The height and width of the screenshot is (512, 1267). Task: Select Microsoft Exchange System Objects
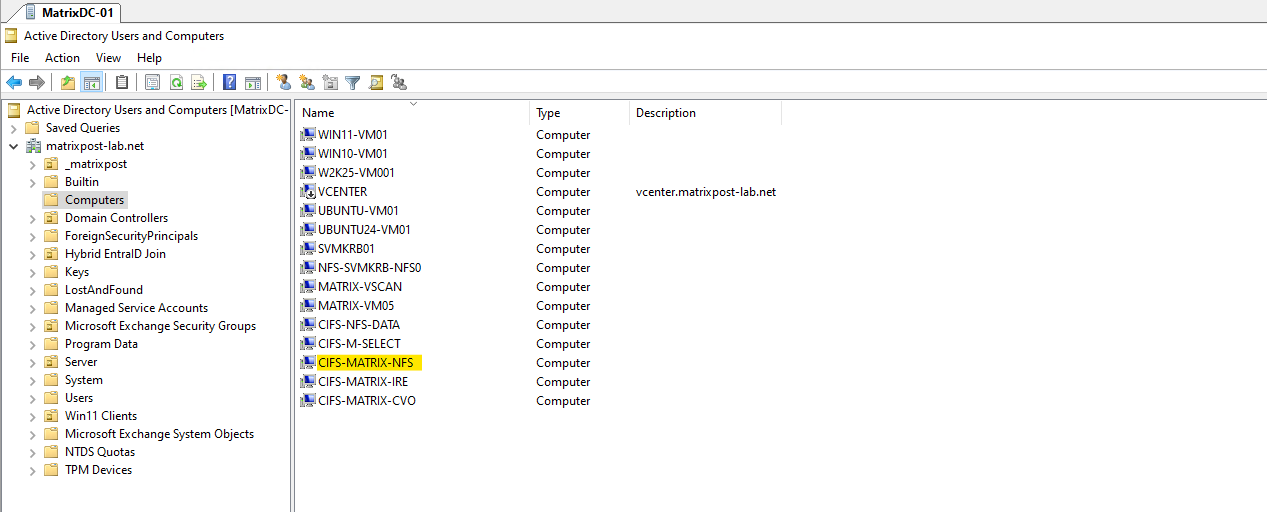(x=159, y=434)
